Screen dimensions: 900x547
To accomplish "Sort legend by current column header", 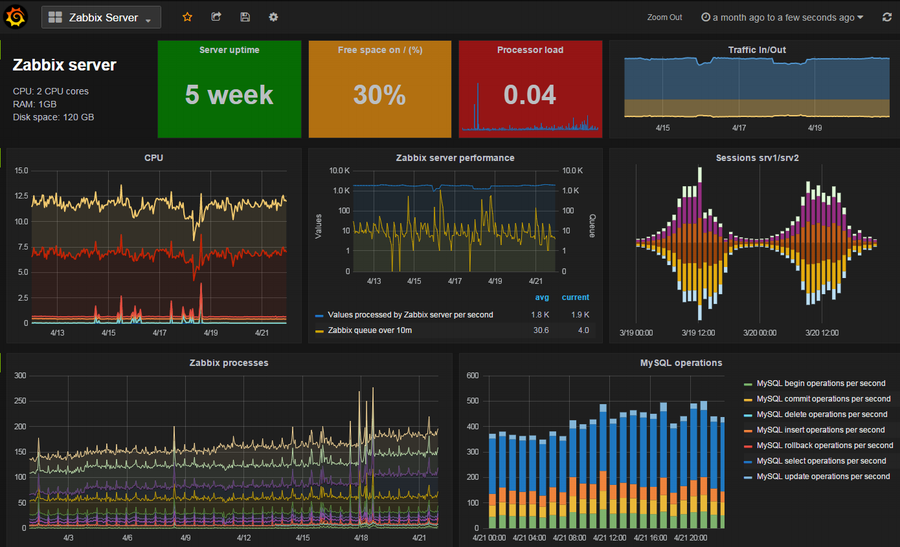I will [x=575, y=297].
